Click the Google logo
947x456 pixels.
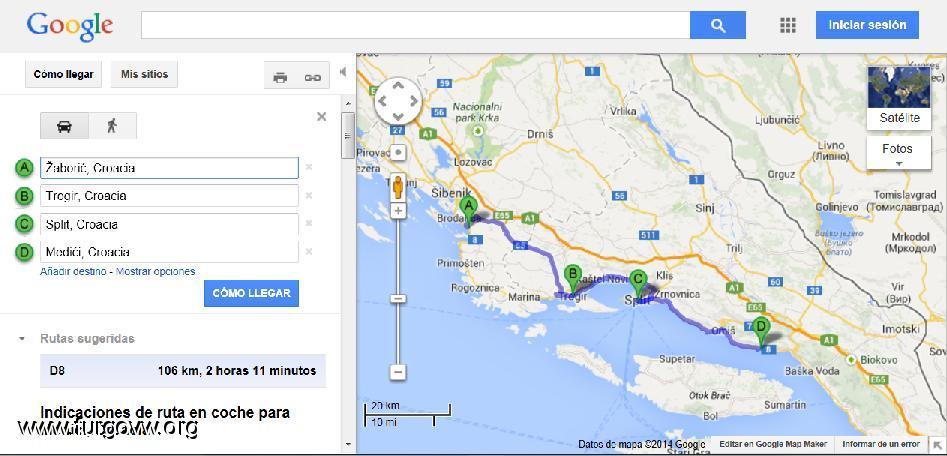70,26
